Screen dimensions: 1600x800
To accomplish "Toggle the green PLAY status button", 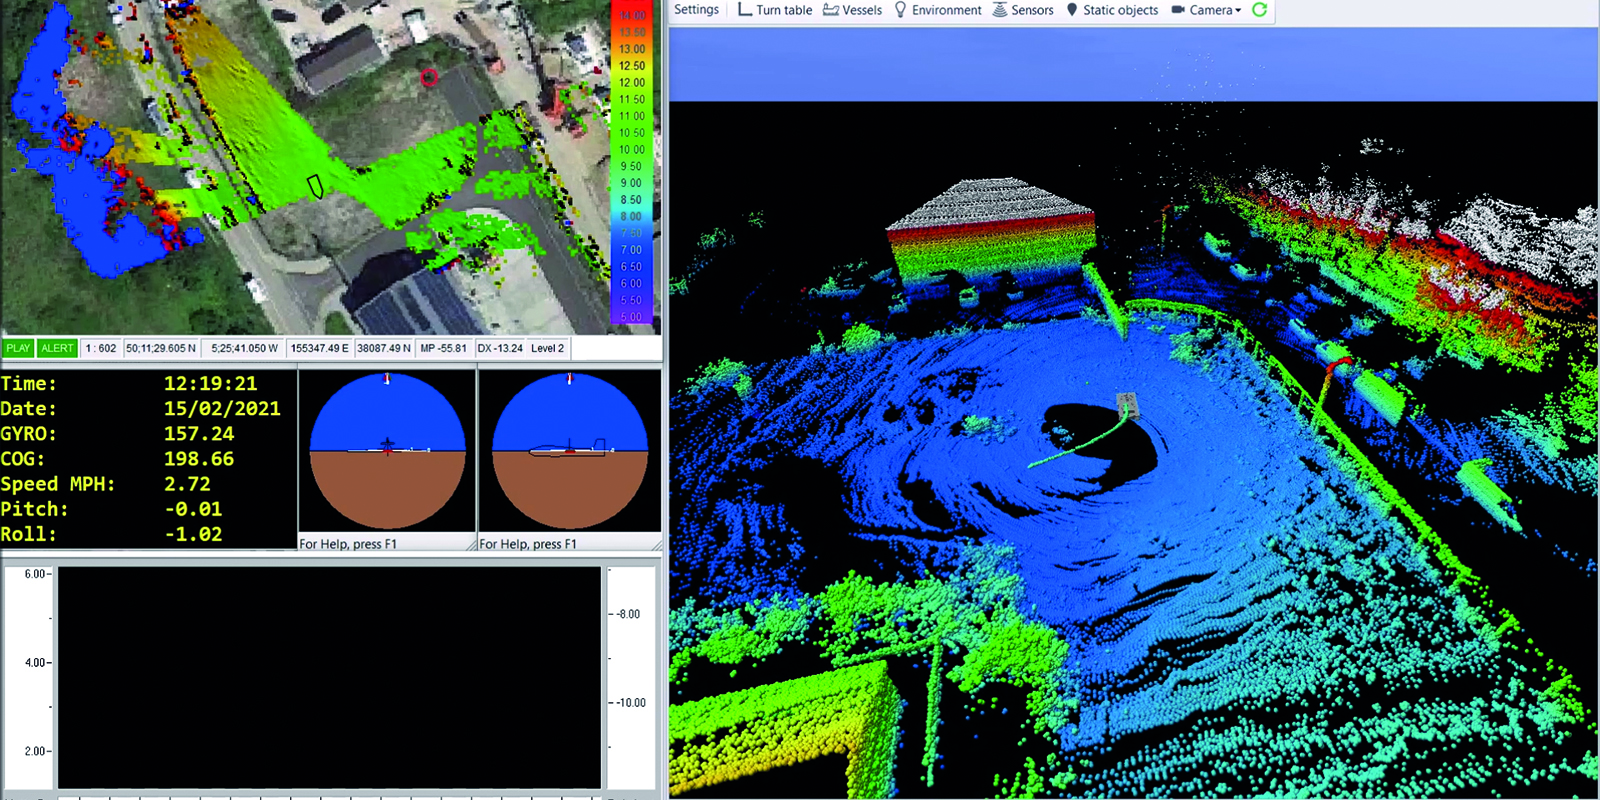I will coord(18,348).
